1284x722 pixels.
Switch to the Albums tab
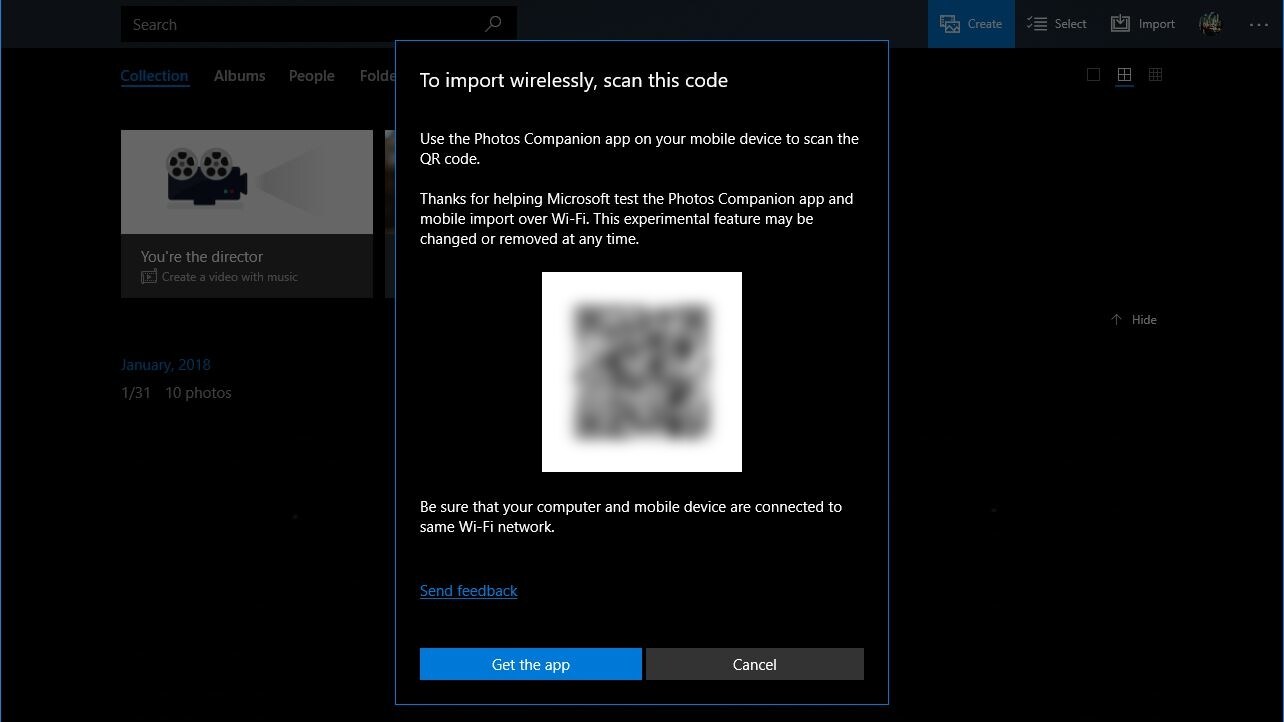240,76
